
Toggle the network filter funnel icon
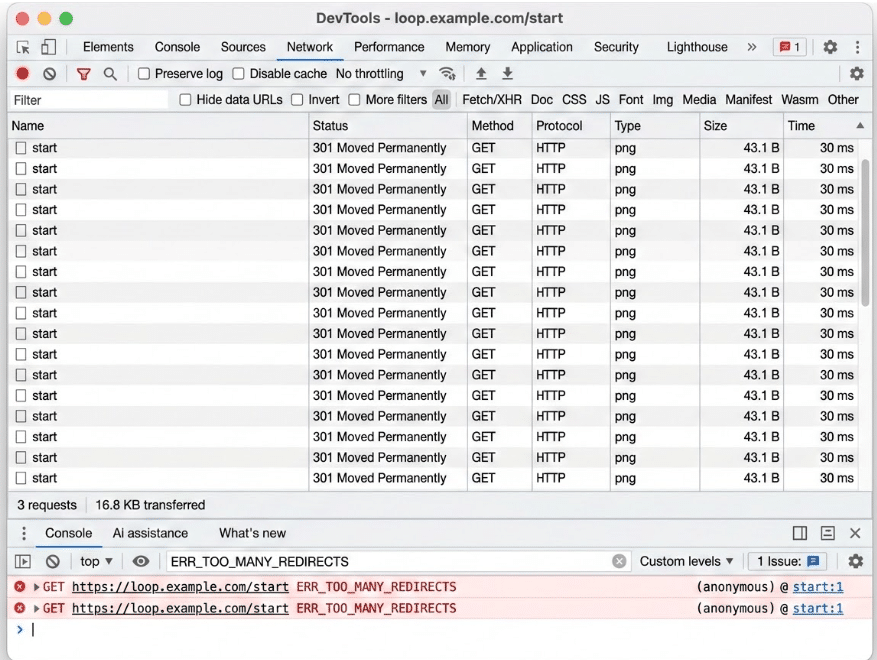click(x=83, y=74)
